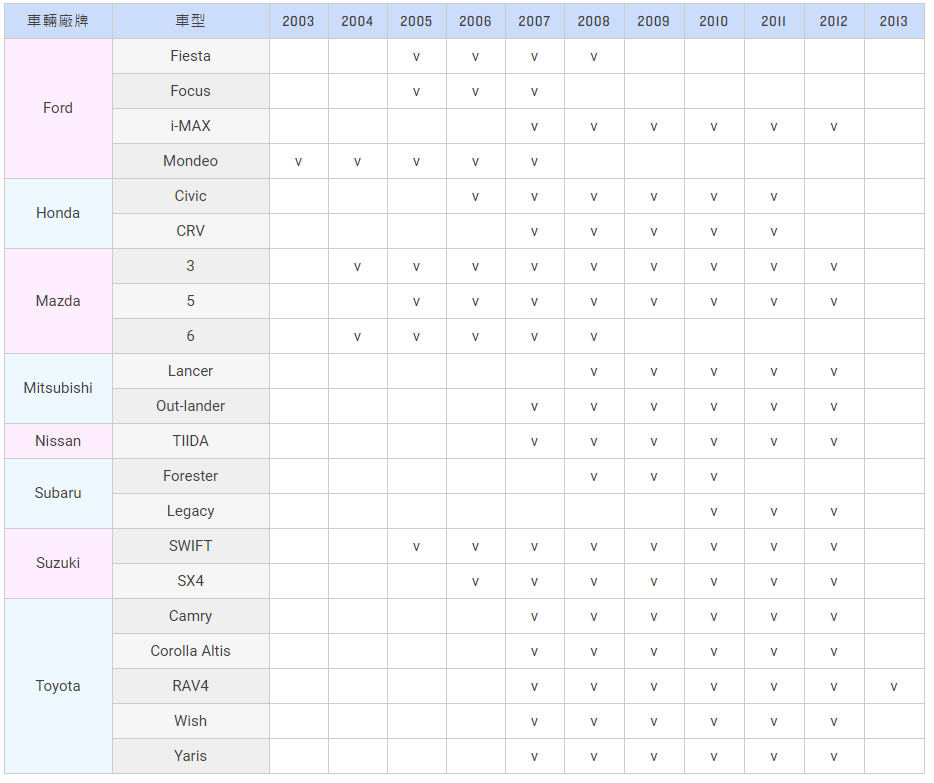Image resolution: width=934 pixels, height=783 pixels.
Task: Select the Honda brand cell
Action: [58, 213]
